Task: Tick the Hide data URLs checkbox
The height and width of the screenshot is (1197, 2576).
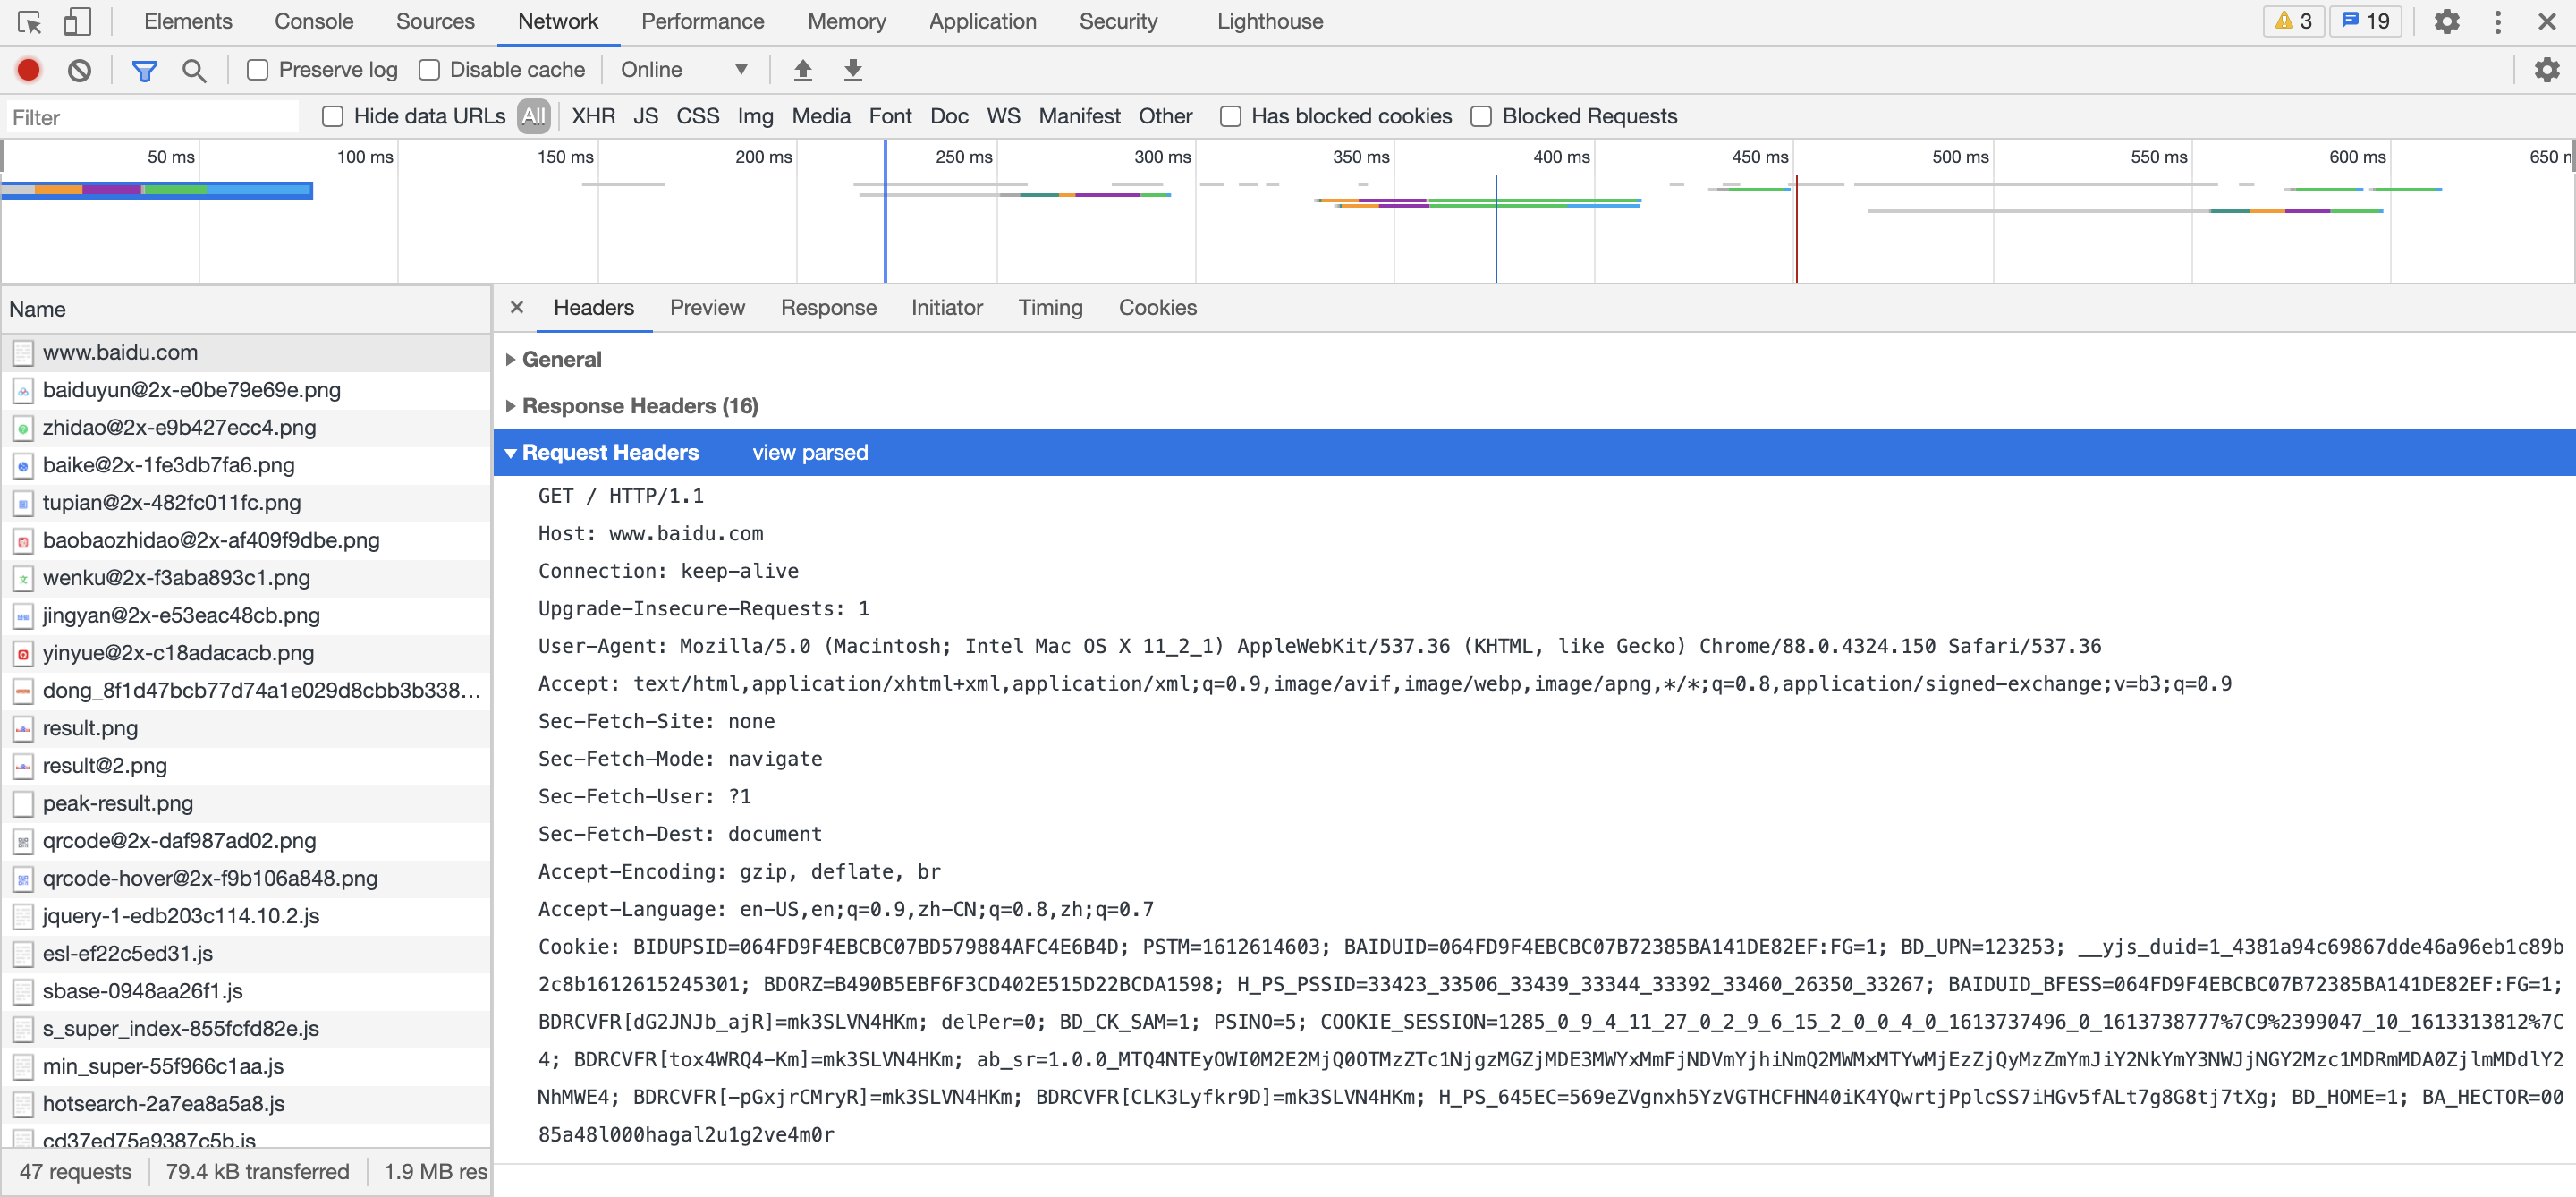Action: (x=333, y=117)
